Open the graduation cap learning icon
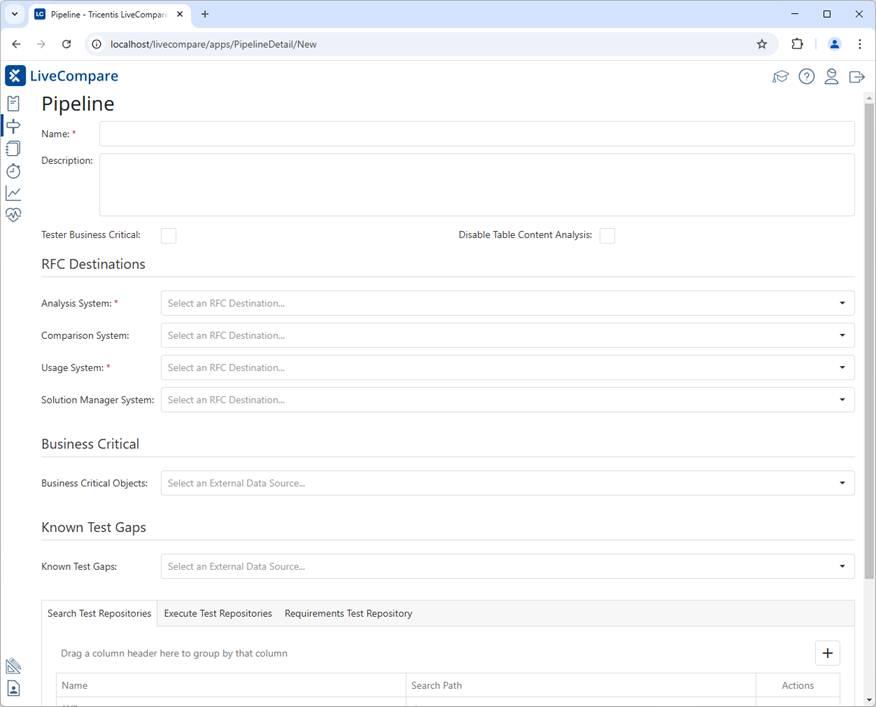The height and width of the screenshot is (707, 876). (781, 76)
